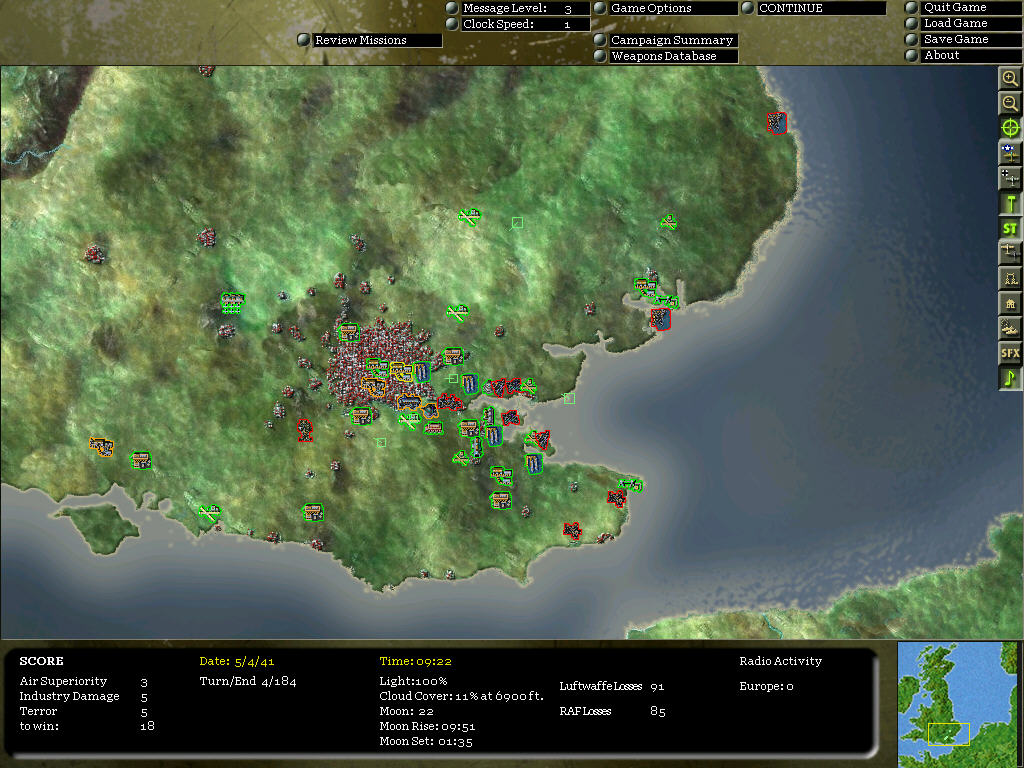Select the green square marker in Thames estuary
The image size is (1024, 768).
(569, 398)
